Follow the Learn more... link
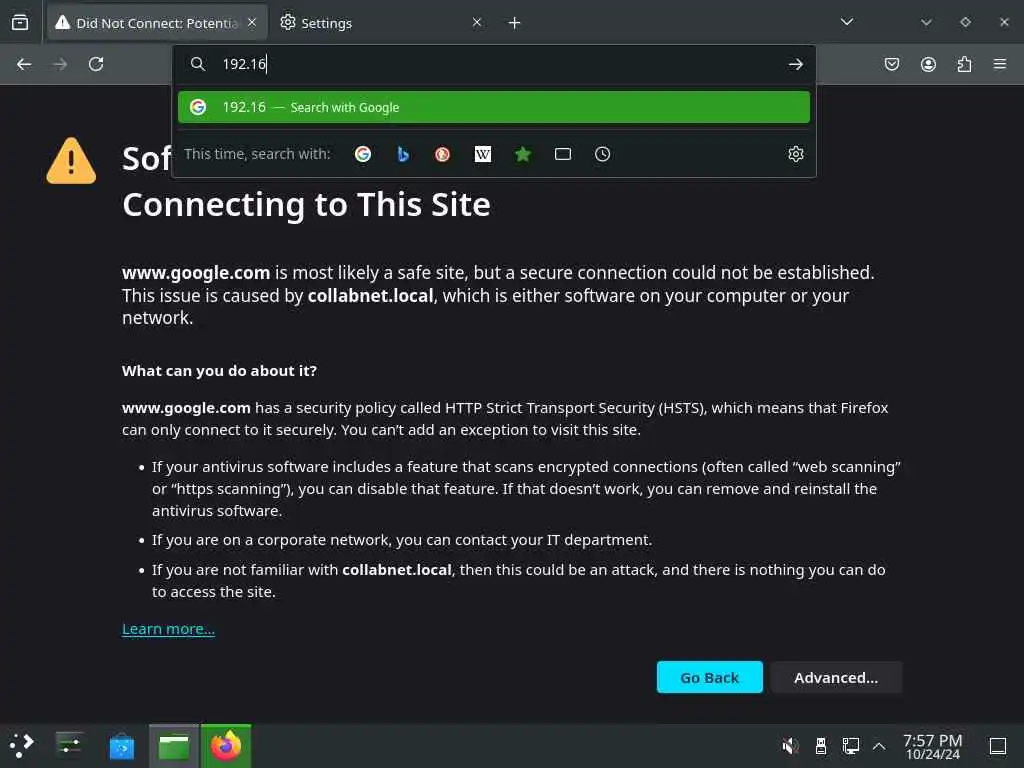Viewport: 1024px width, 768px height. coord(168,629)
